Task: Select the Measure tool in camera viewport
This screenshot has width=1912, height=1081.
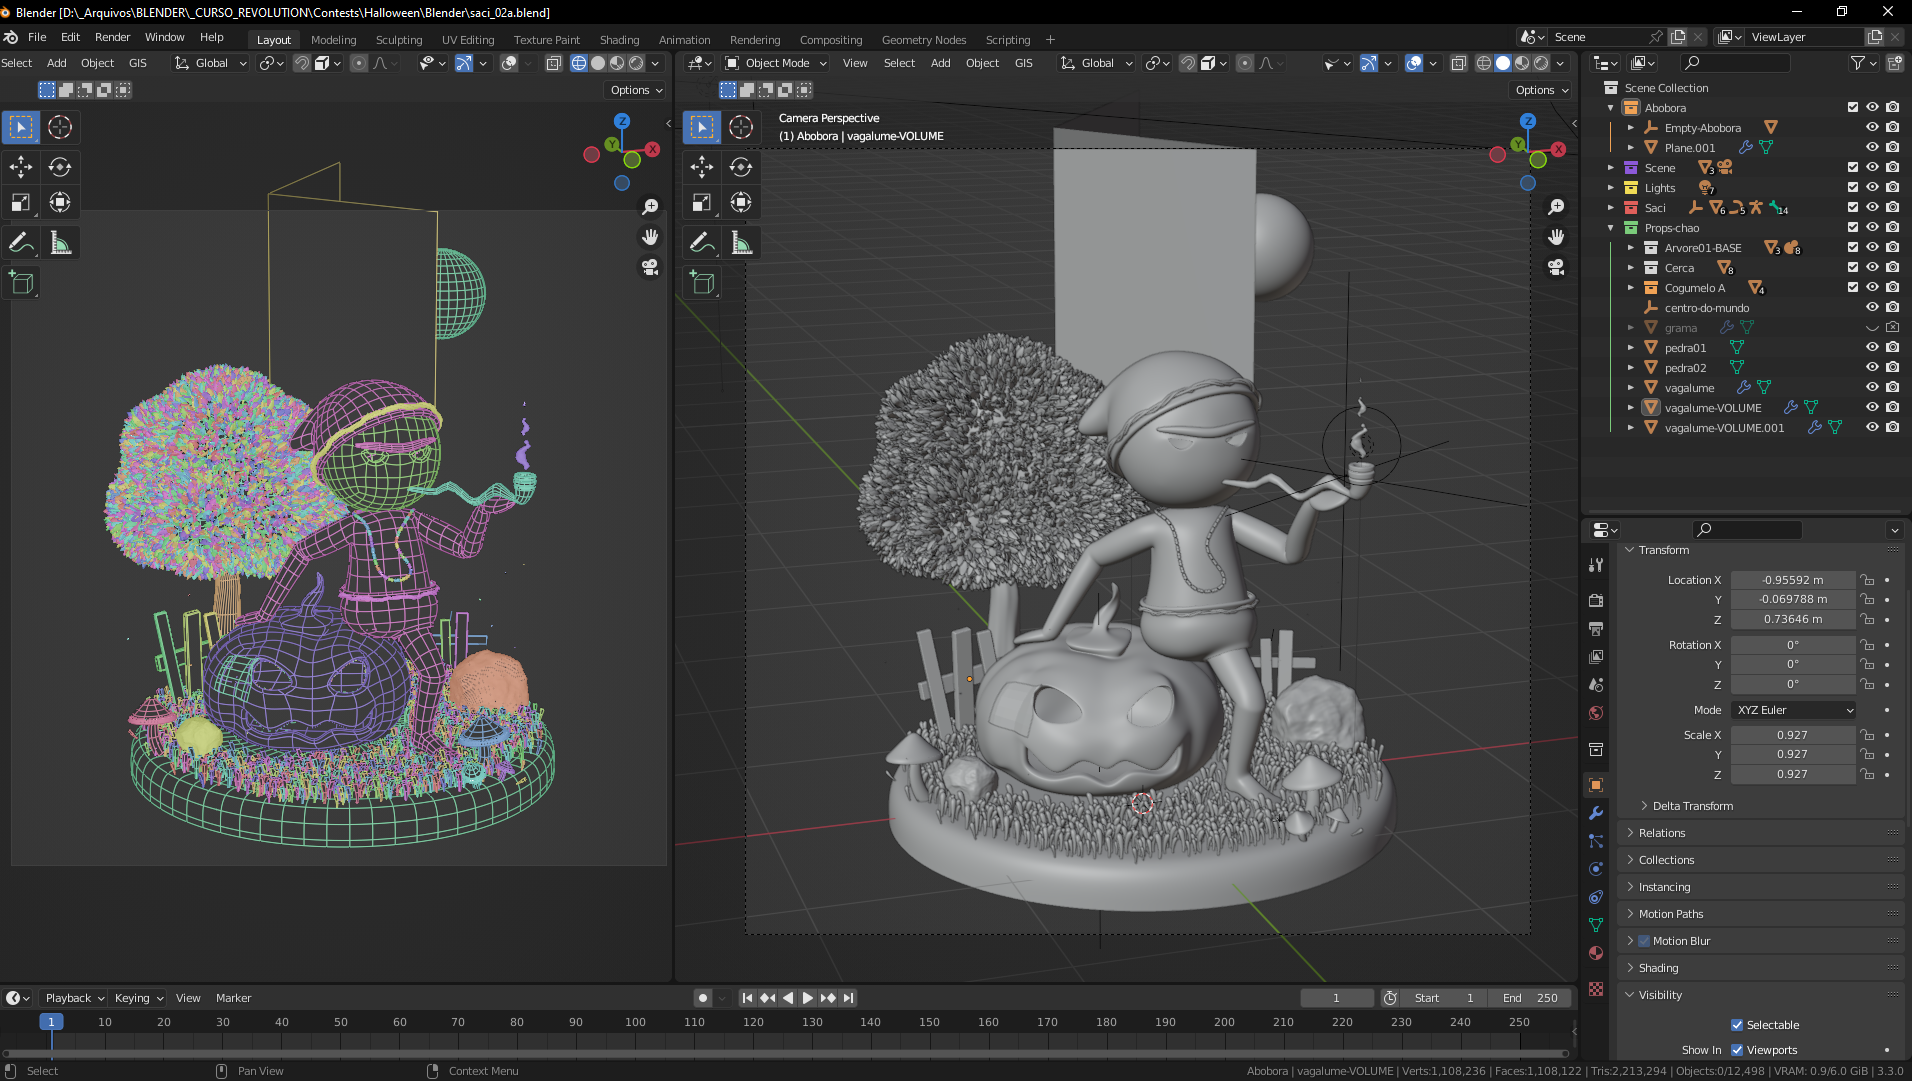Action: tap(741, 243)
